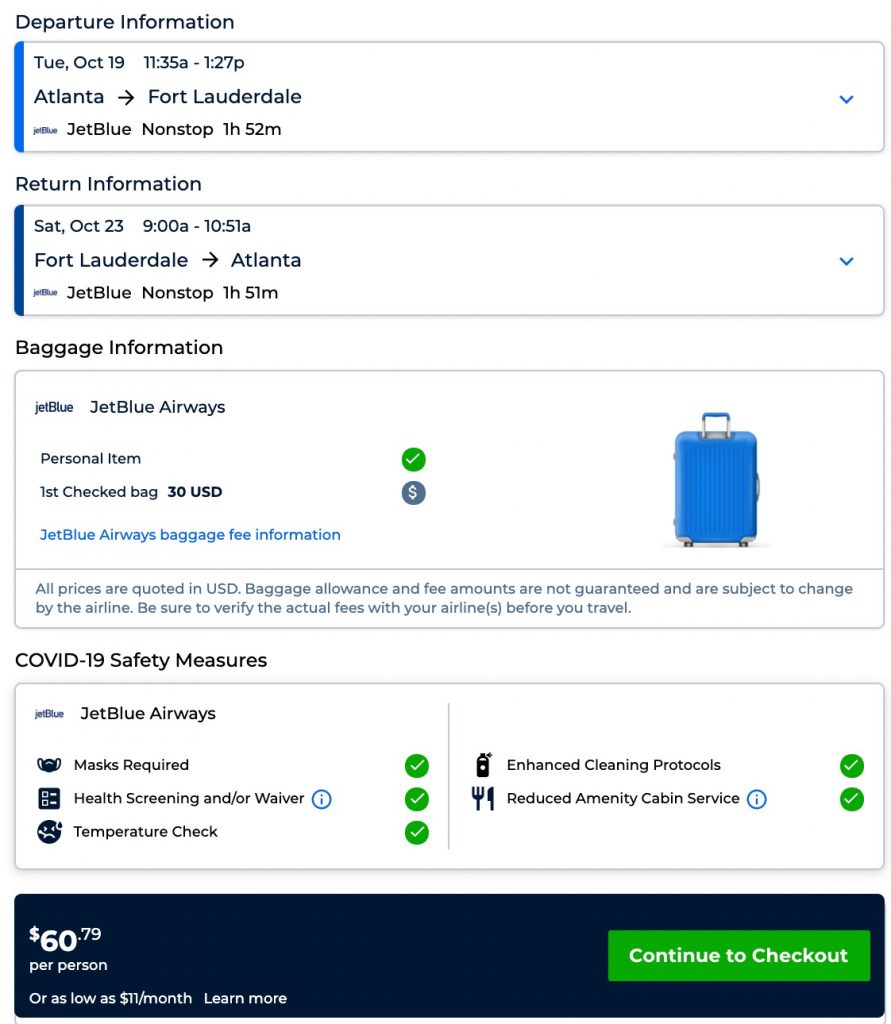Click the green checkmark next to Masks Required
This screenshot has height=1024, width=891.
417,766
